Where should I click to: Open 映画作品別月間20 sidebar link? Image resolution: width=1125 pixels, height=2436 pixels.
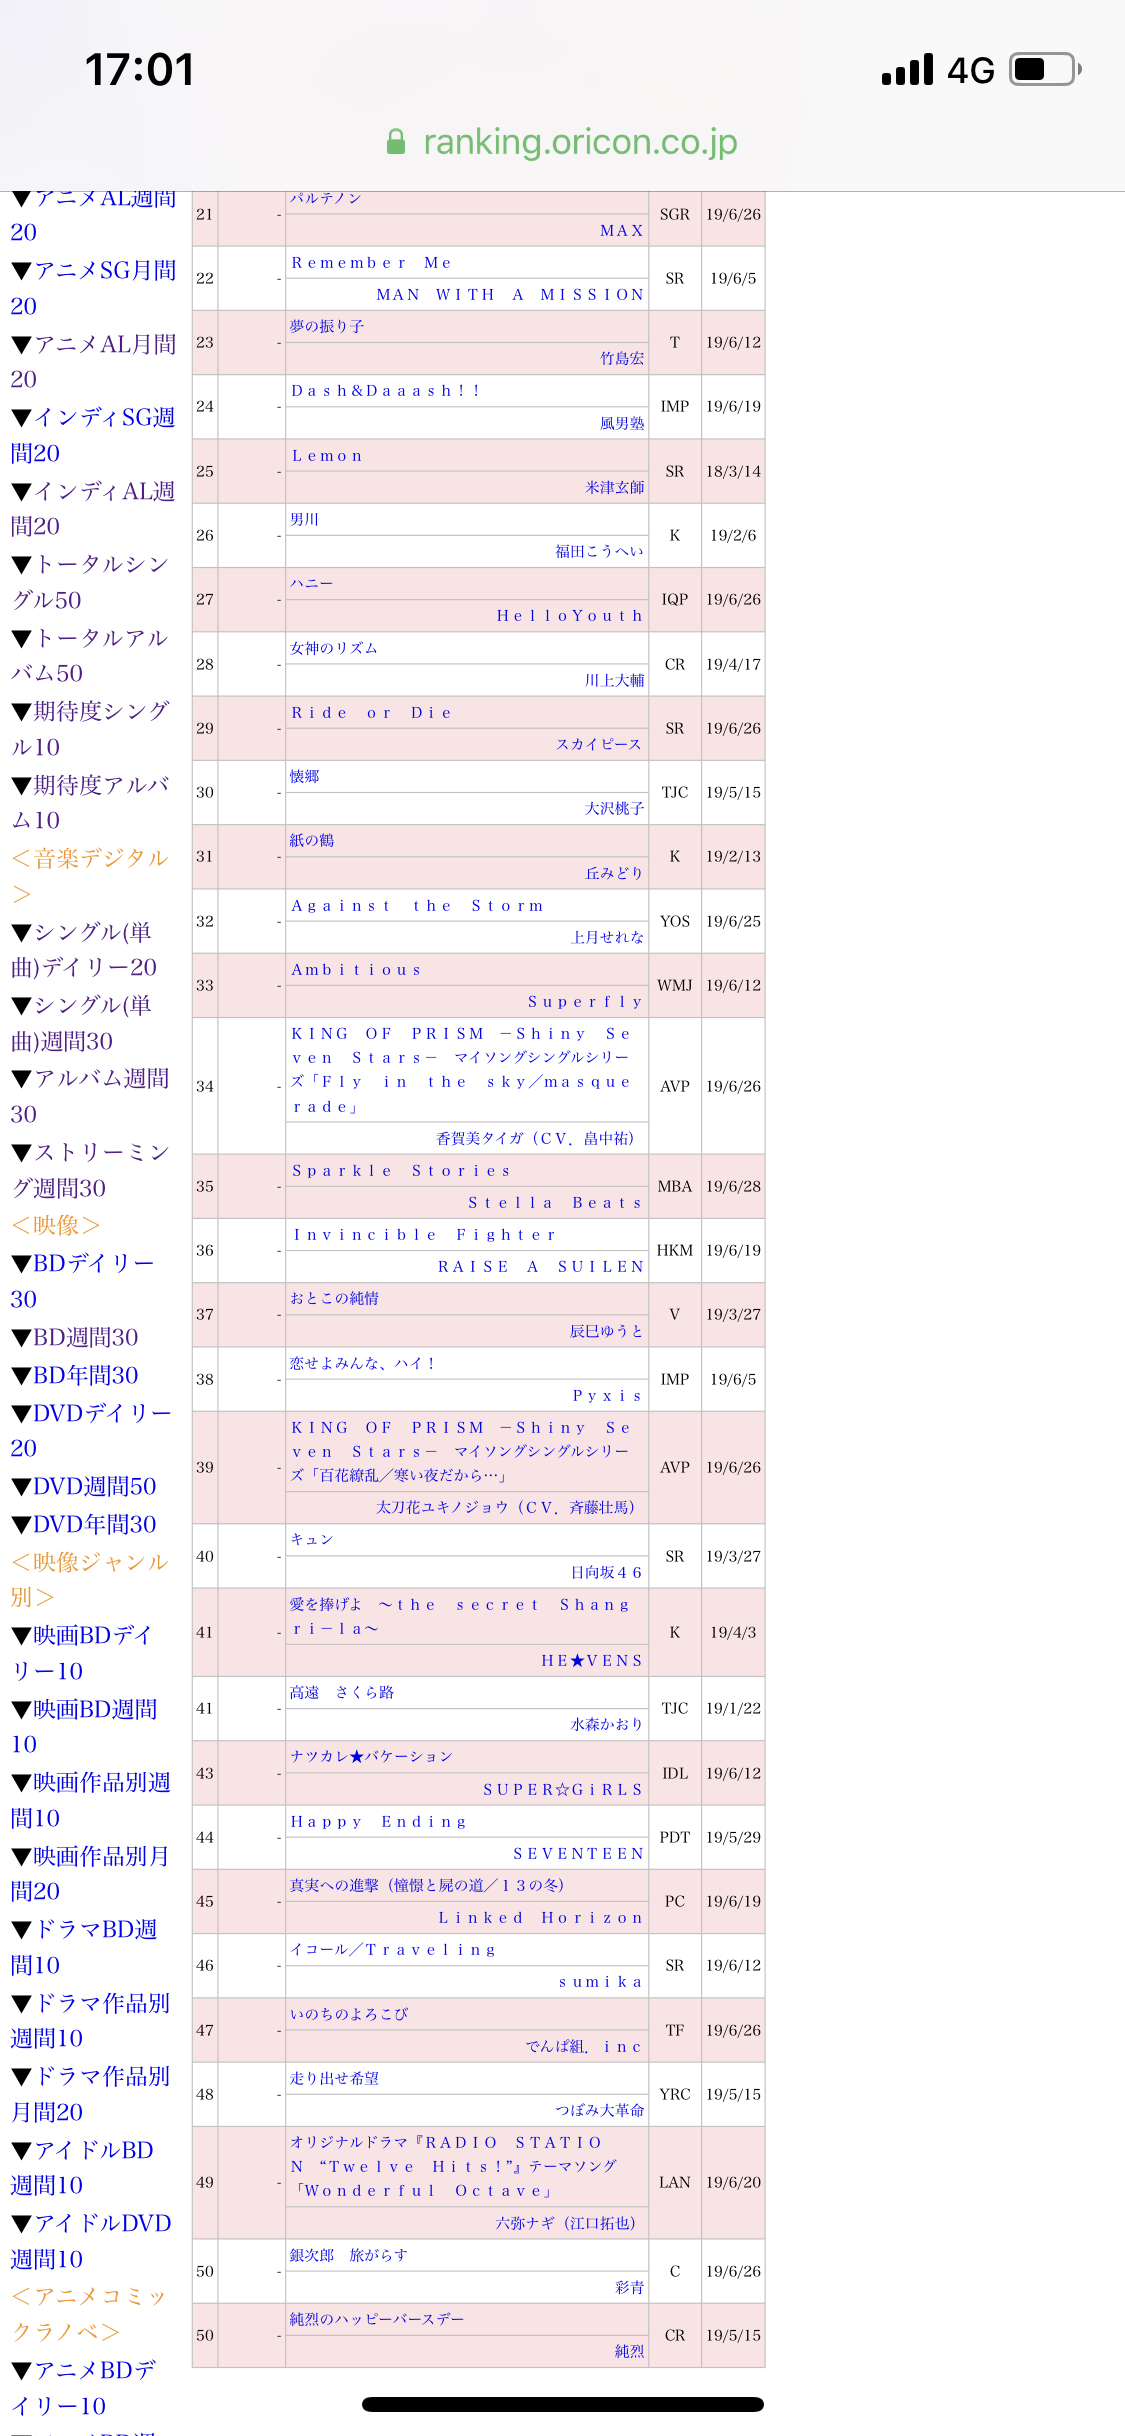91,1873
